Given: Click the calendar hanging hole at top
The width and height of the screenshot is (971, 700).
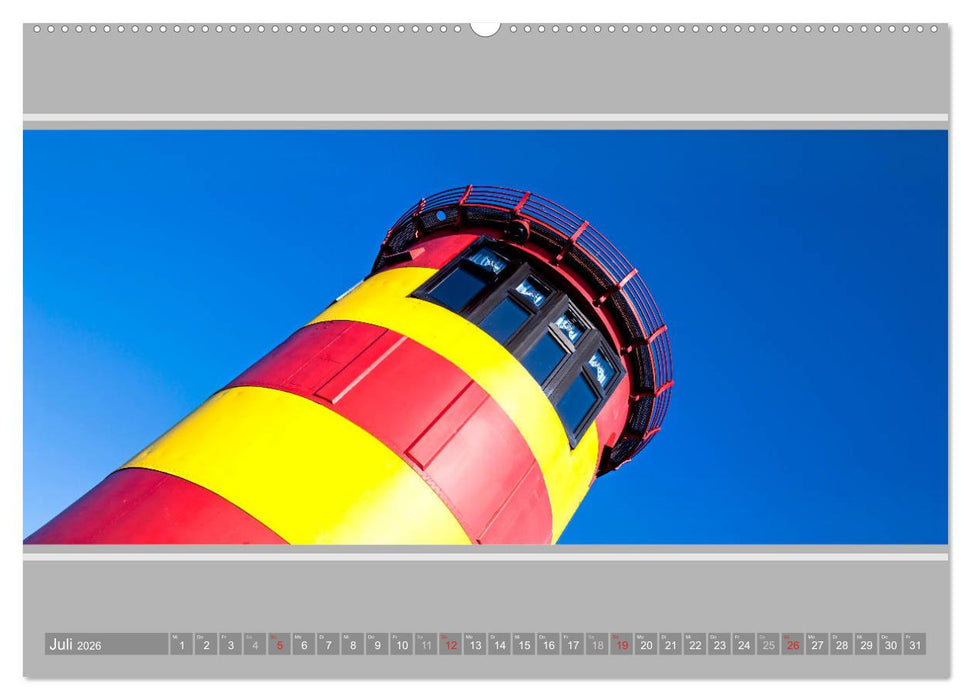Looking at the screenshot, I should 485,27.
